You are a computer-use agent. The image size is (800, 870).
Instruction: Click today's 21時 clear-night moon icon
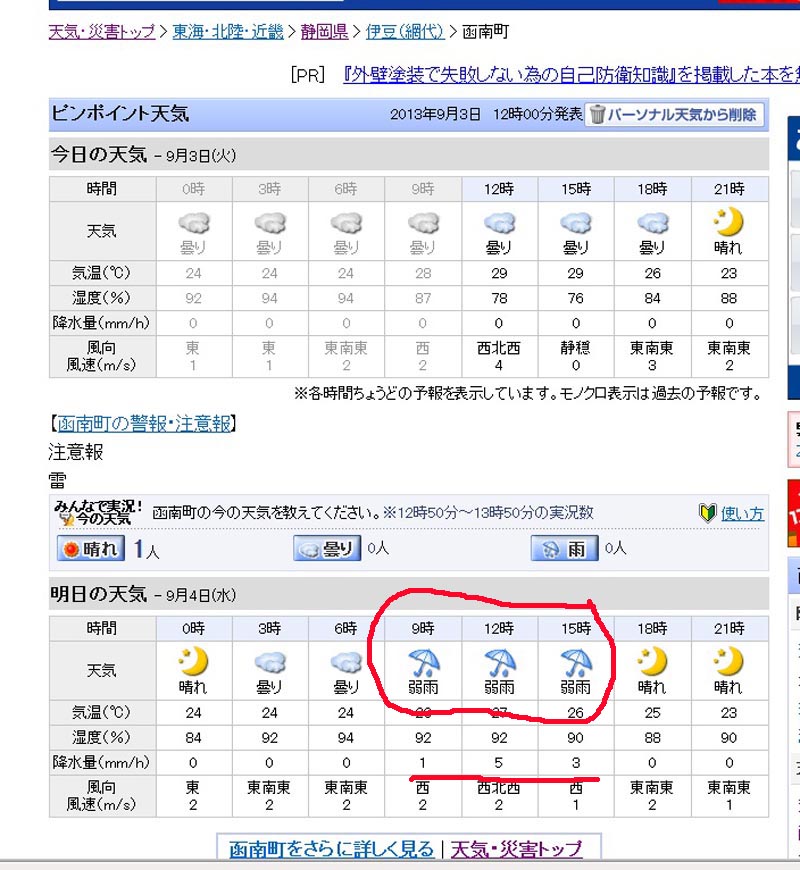[729, 221]
